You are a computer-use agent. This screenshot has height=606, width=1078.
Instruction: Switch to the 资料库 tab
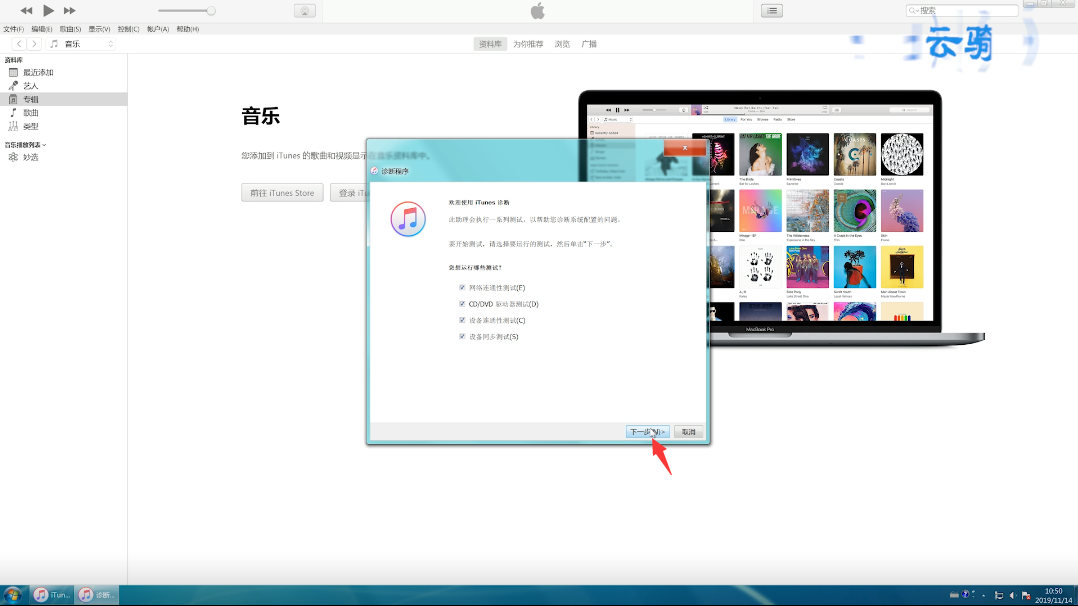coord(490,43)
